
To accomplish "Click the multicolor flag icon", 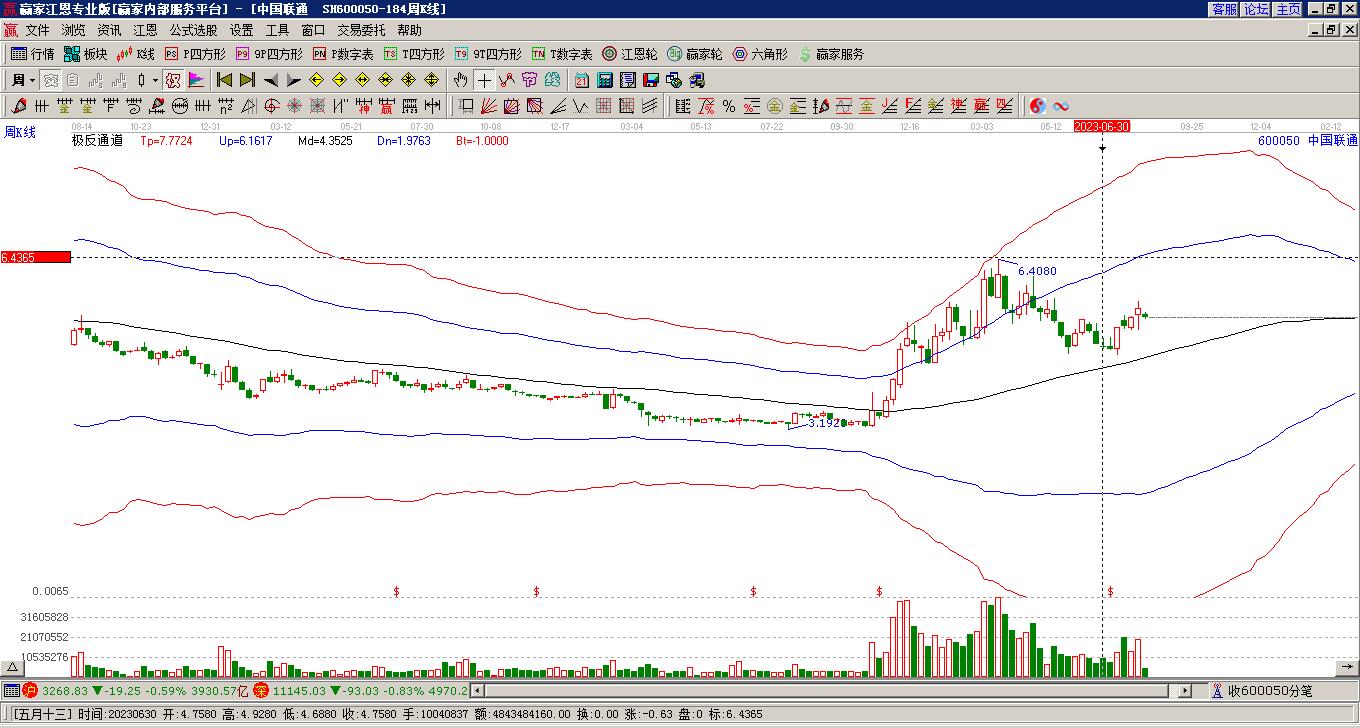I will tap(196, 80).
